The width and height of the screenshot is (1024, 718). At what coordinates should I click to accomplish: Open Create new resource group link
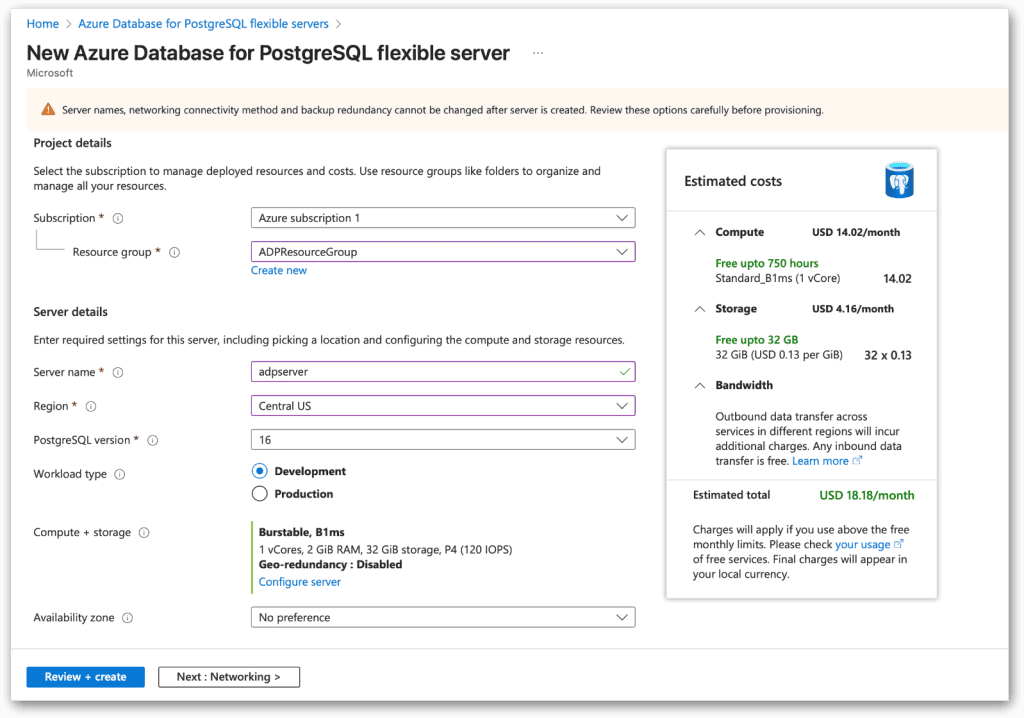point(278,269)
